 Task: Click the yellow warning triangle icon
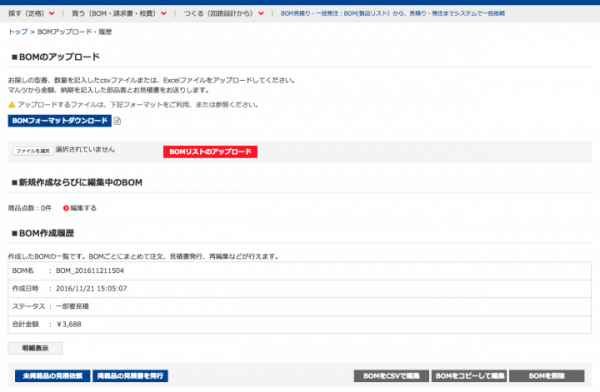pyautogui.click(x=12, y=105)
